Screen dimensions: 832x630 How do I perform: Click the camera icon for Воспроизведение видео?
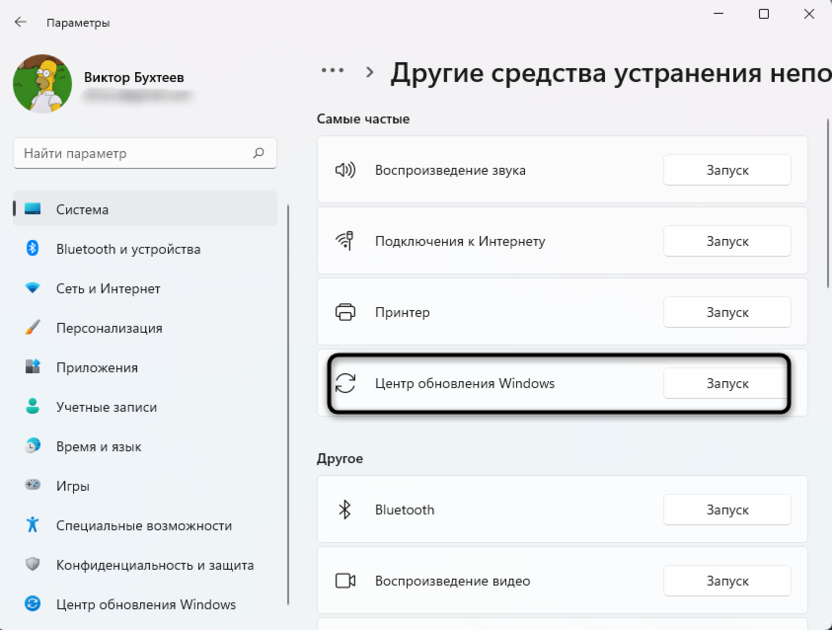(x=344, y=580)
